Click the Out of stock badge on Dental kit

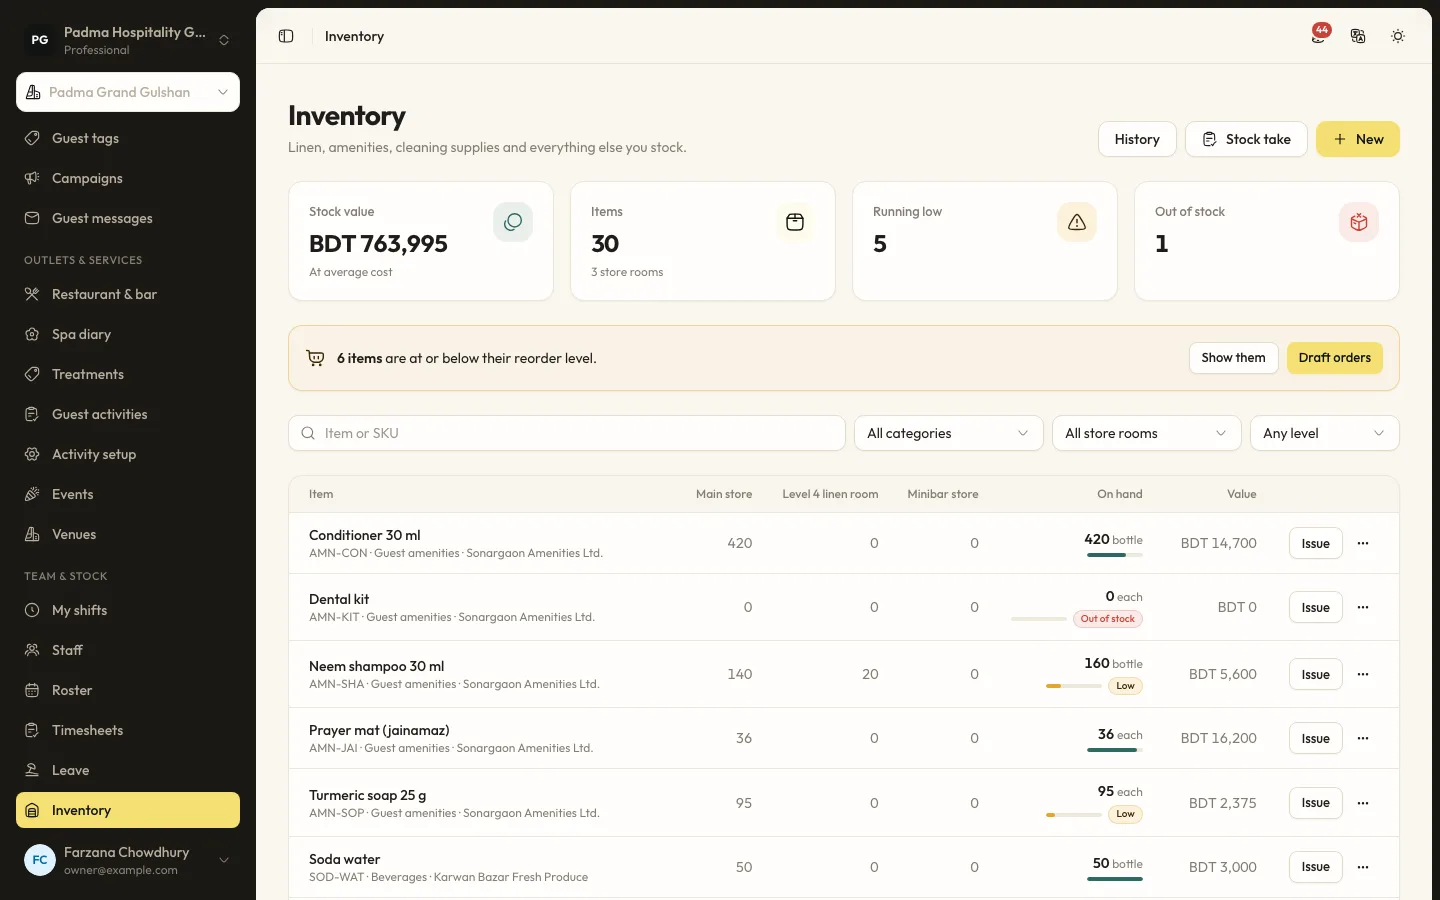point(1108,619)
